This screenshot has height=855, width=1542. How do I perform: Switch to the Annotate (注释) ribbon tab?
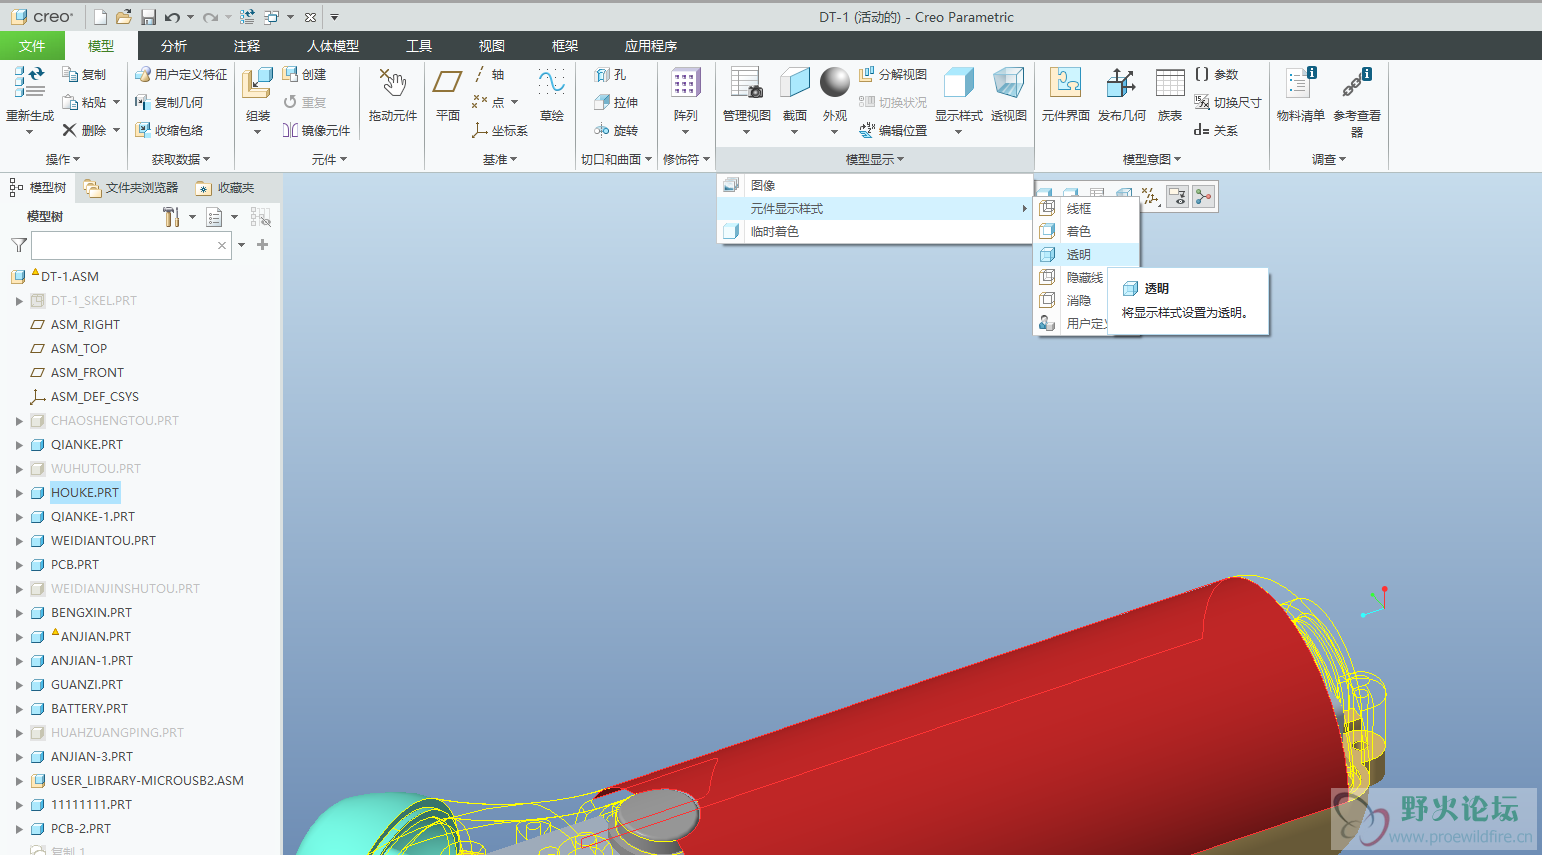(247, 46)
